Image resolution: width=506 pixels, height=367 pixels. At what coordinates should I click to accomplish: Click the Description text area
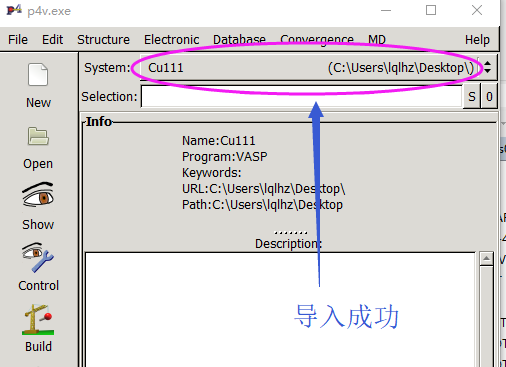280,309
